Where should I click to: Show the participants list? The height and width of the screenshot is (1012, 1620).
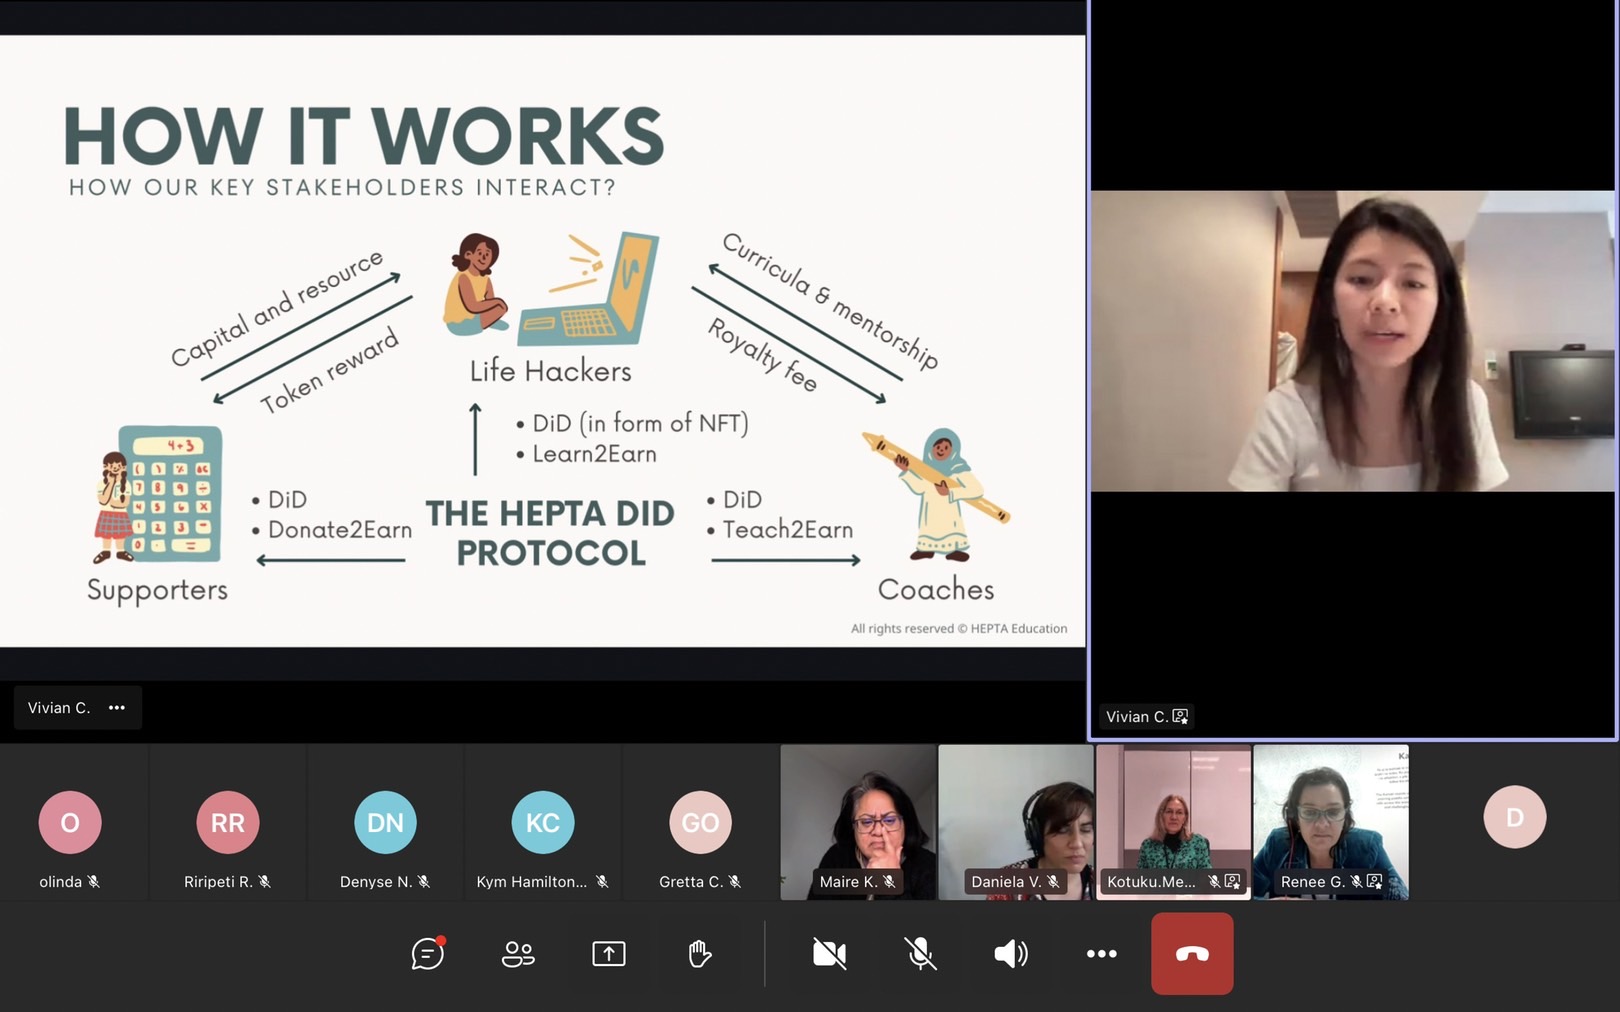click(518, 954)
